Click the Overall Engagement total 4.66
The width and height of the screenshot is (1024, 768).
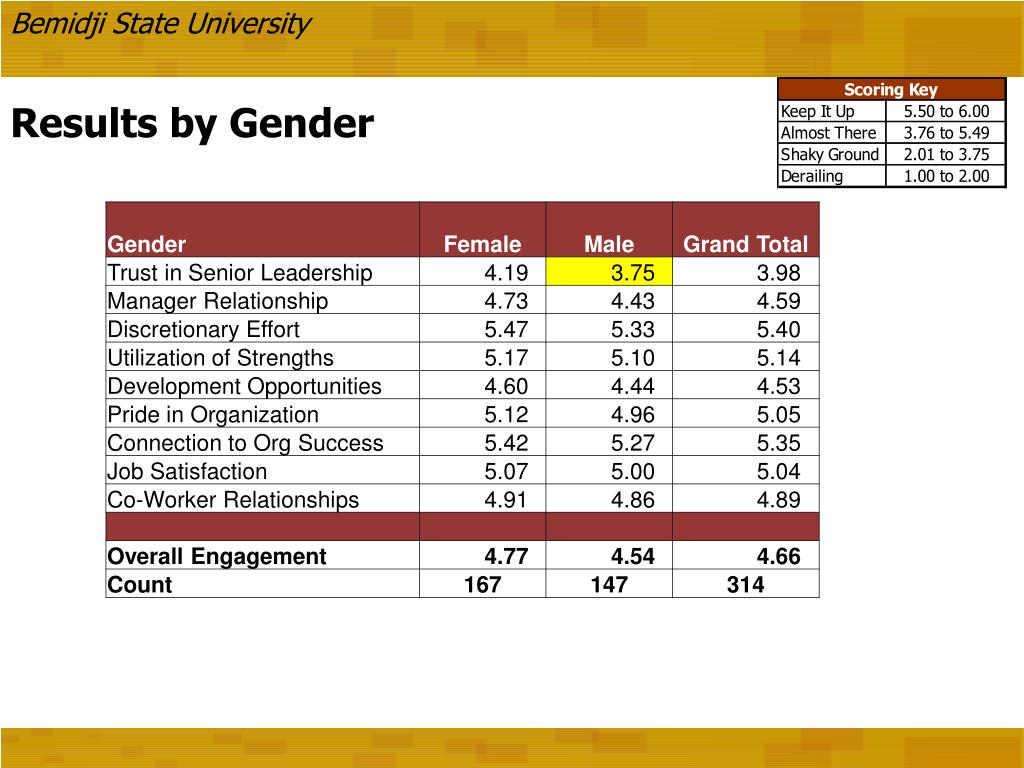778,556
